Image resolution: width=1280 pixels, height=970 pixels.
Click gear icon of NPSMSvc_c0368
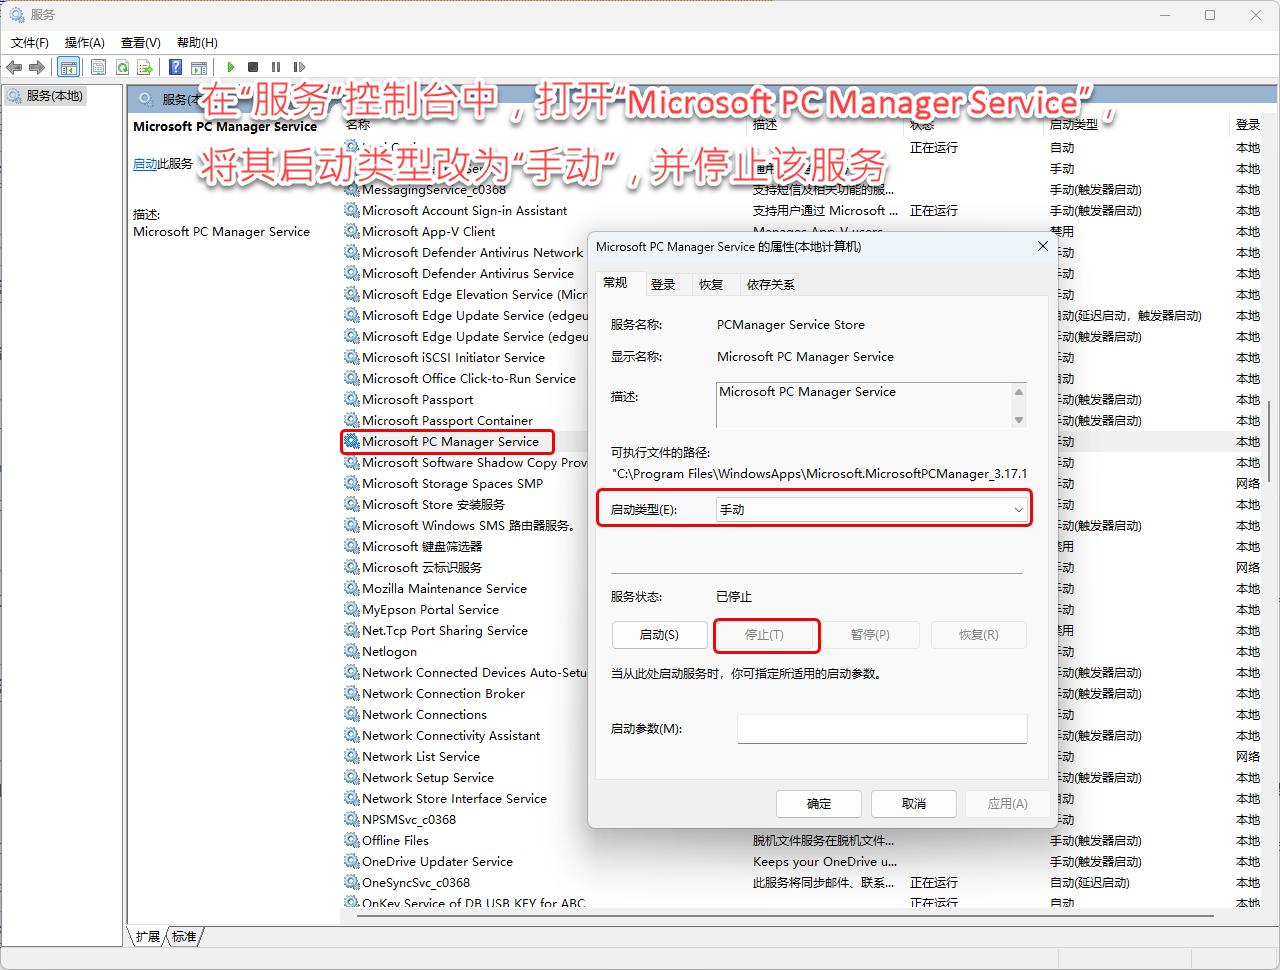(x=352, y=819)
